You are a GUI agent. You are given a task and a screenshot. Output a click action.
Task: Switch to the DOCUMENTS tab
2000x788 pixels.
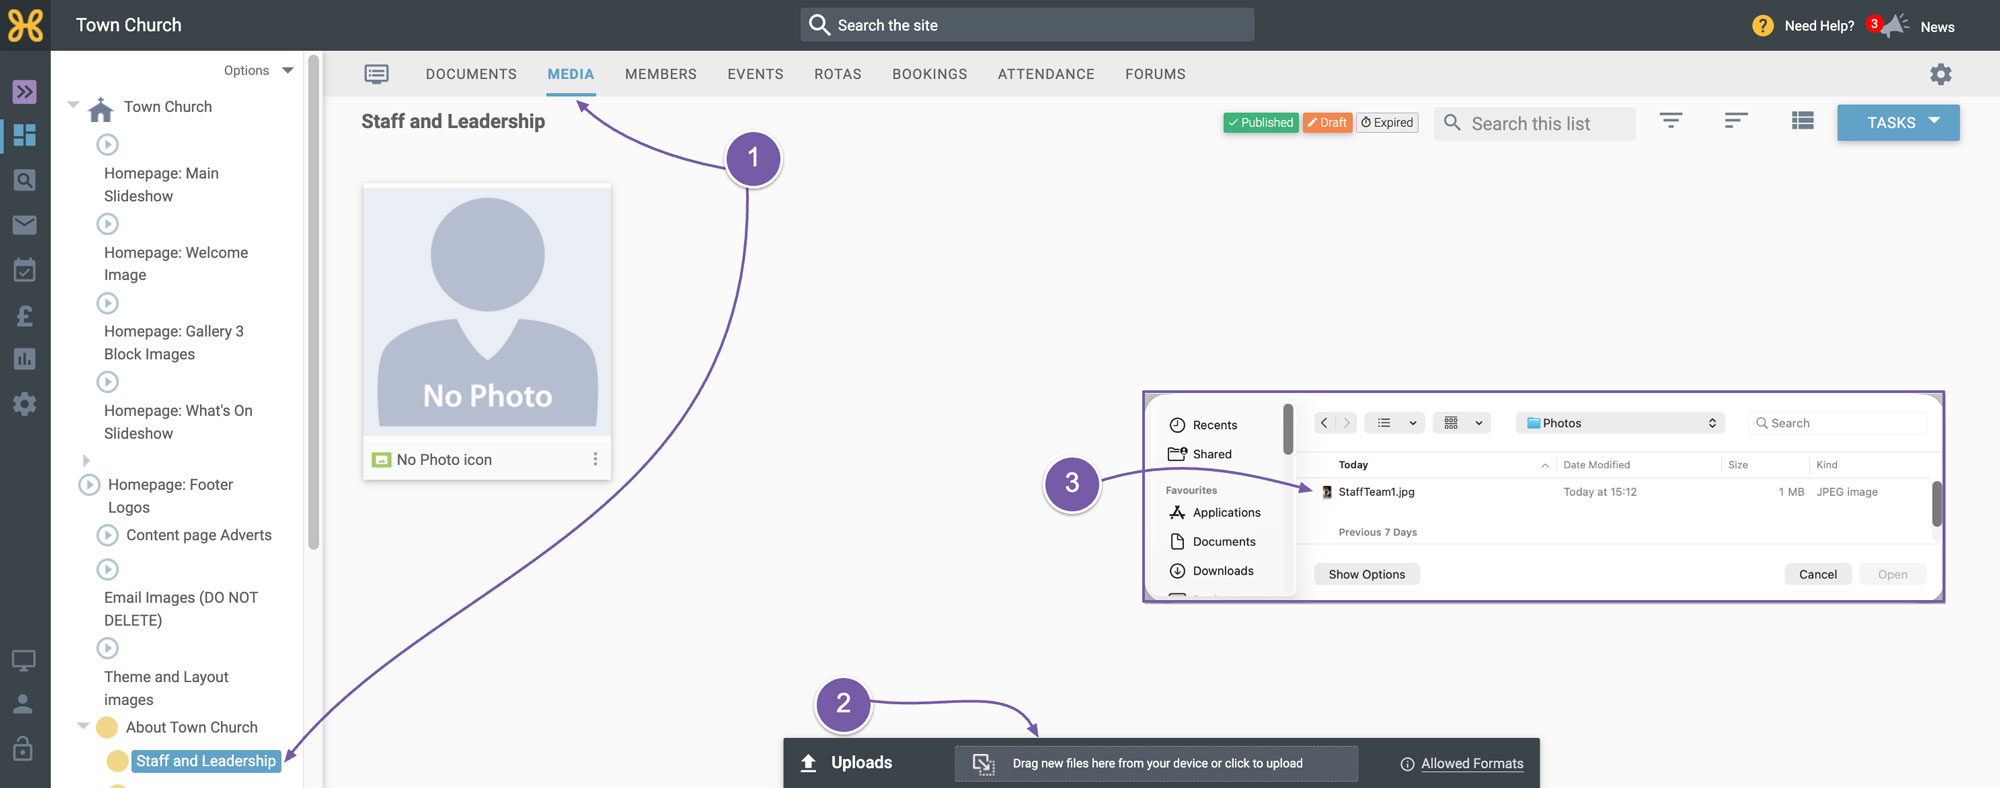pos(471,74)
